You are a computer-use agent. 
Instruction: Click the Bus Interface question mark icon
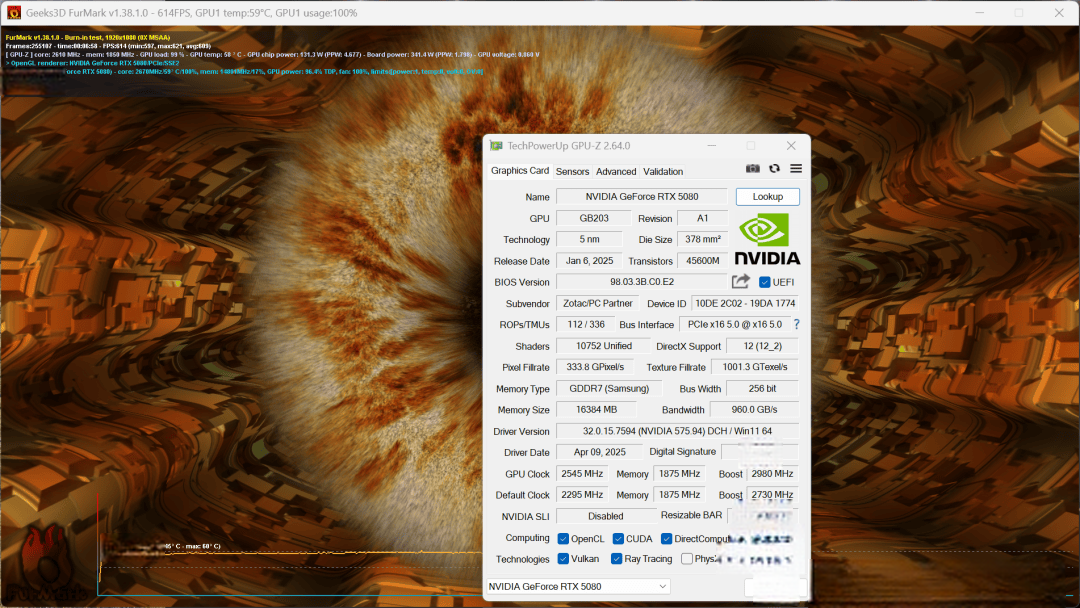pos(796,324)
